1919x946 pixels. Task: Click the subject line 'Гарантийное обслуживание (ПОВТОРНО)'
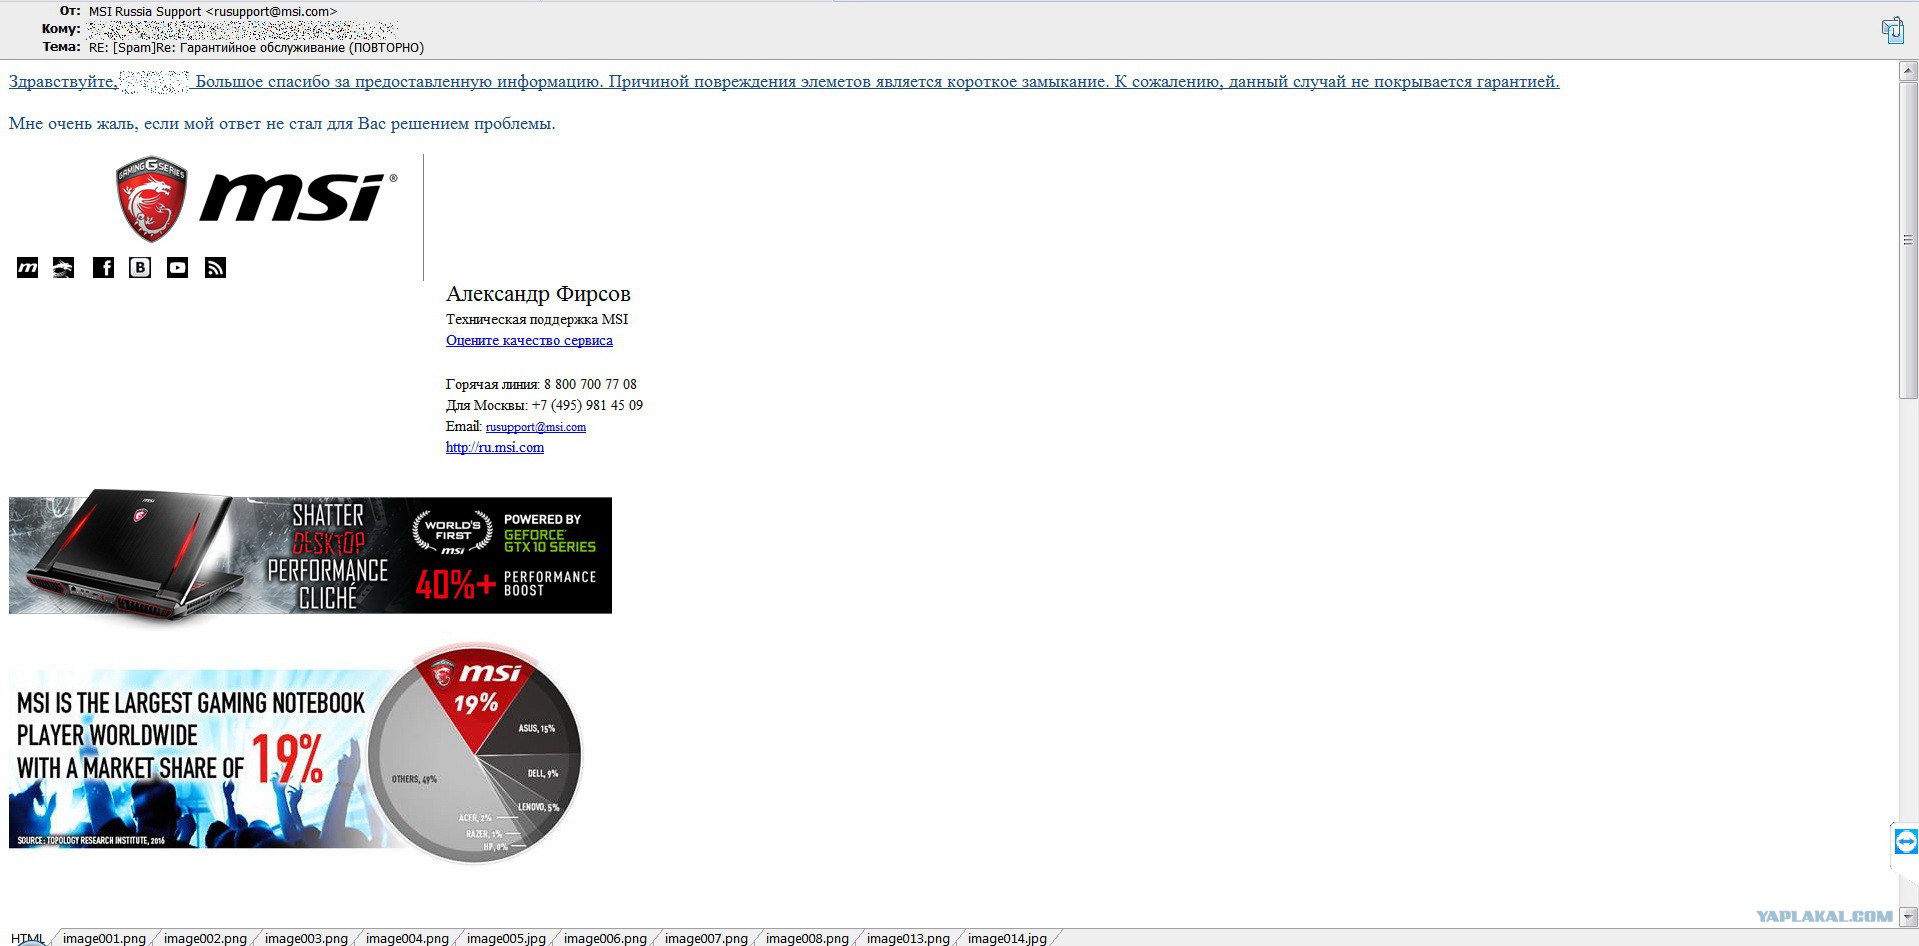click(x=302, y=48)
